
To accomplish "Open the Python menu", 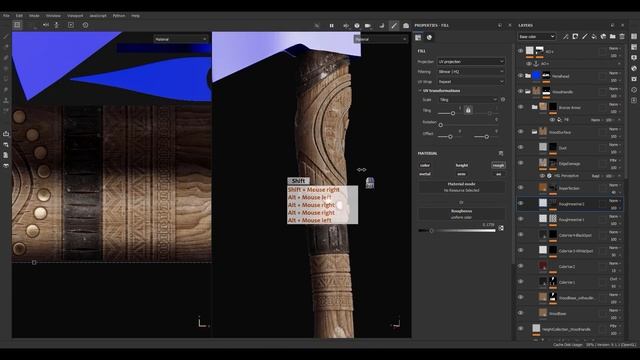I will pyautogui.click(x=119, y=16).
